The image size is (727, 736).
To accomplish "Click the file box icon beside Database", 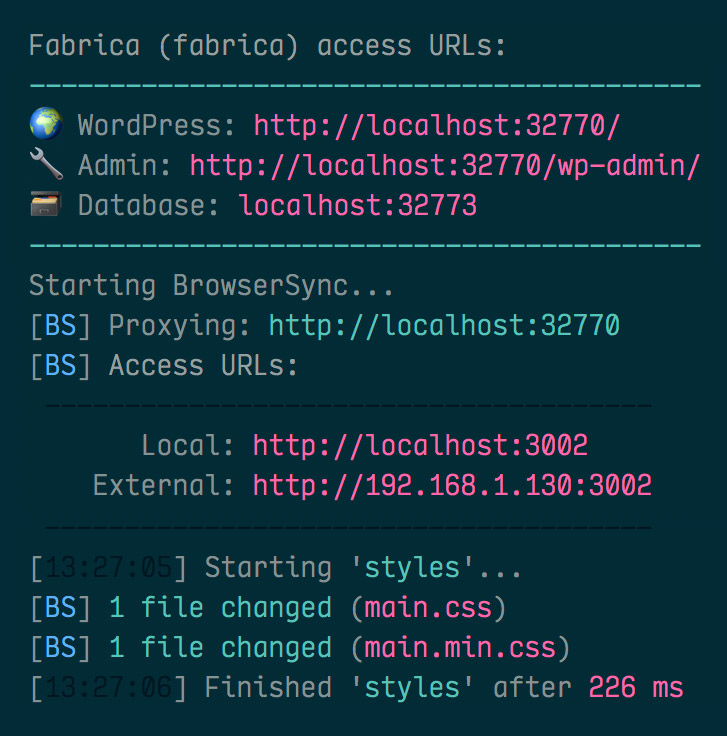I will [45, 206].
